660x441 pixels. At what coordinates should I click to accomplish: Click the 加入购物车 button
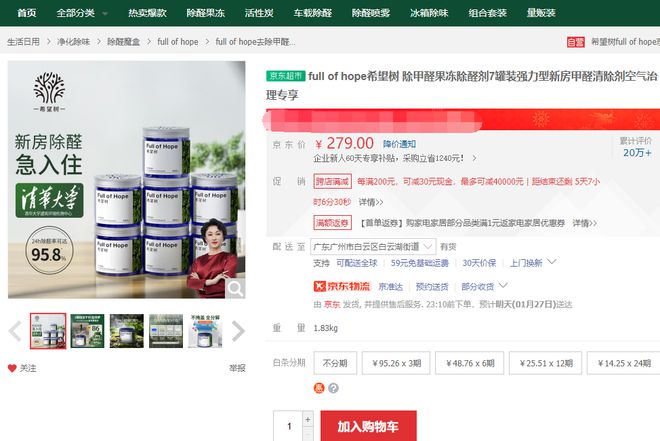[x=369, y=426]
